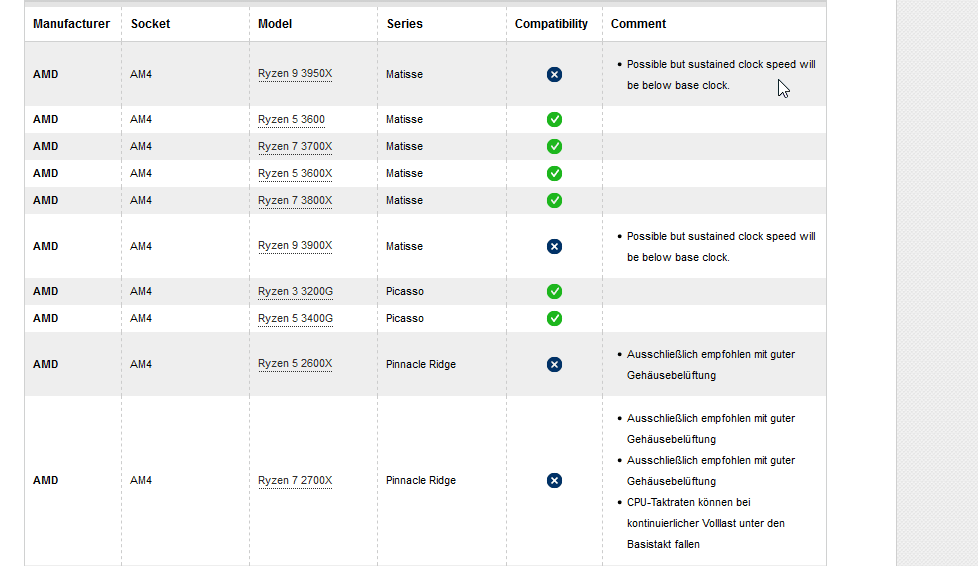Click the green checkmark for Ryzen 5 3600X
Viewport: 978px width, 566px height.
click(x=554, y=173)
